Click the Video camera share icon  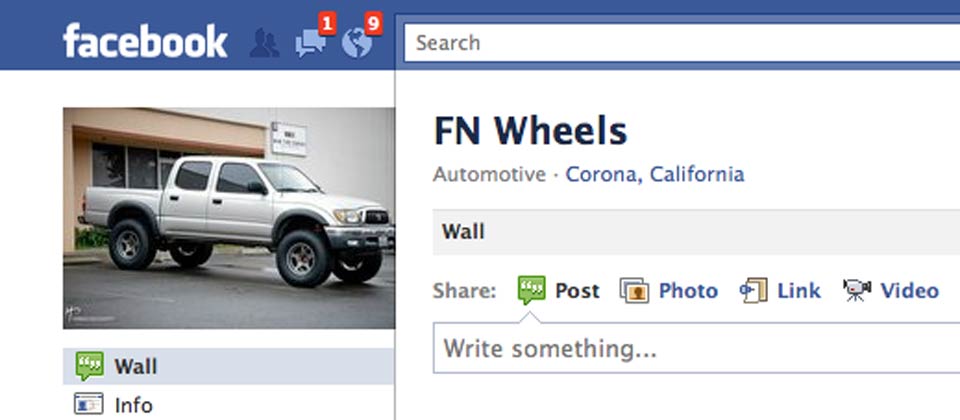click(x=857, y=291)
